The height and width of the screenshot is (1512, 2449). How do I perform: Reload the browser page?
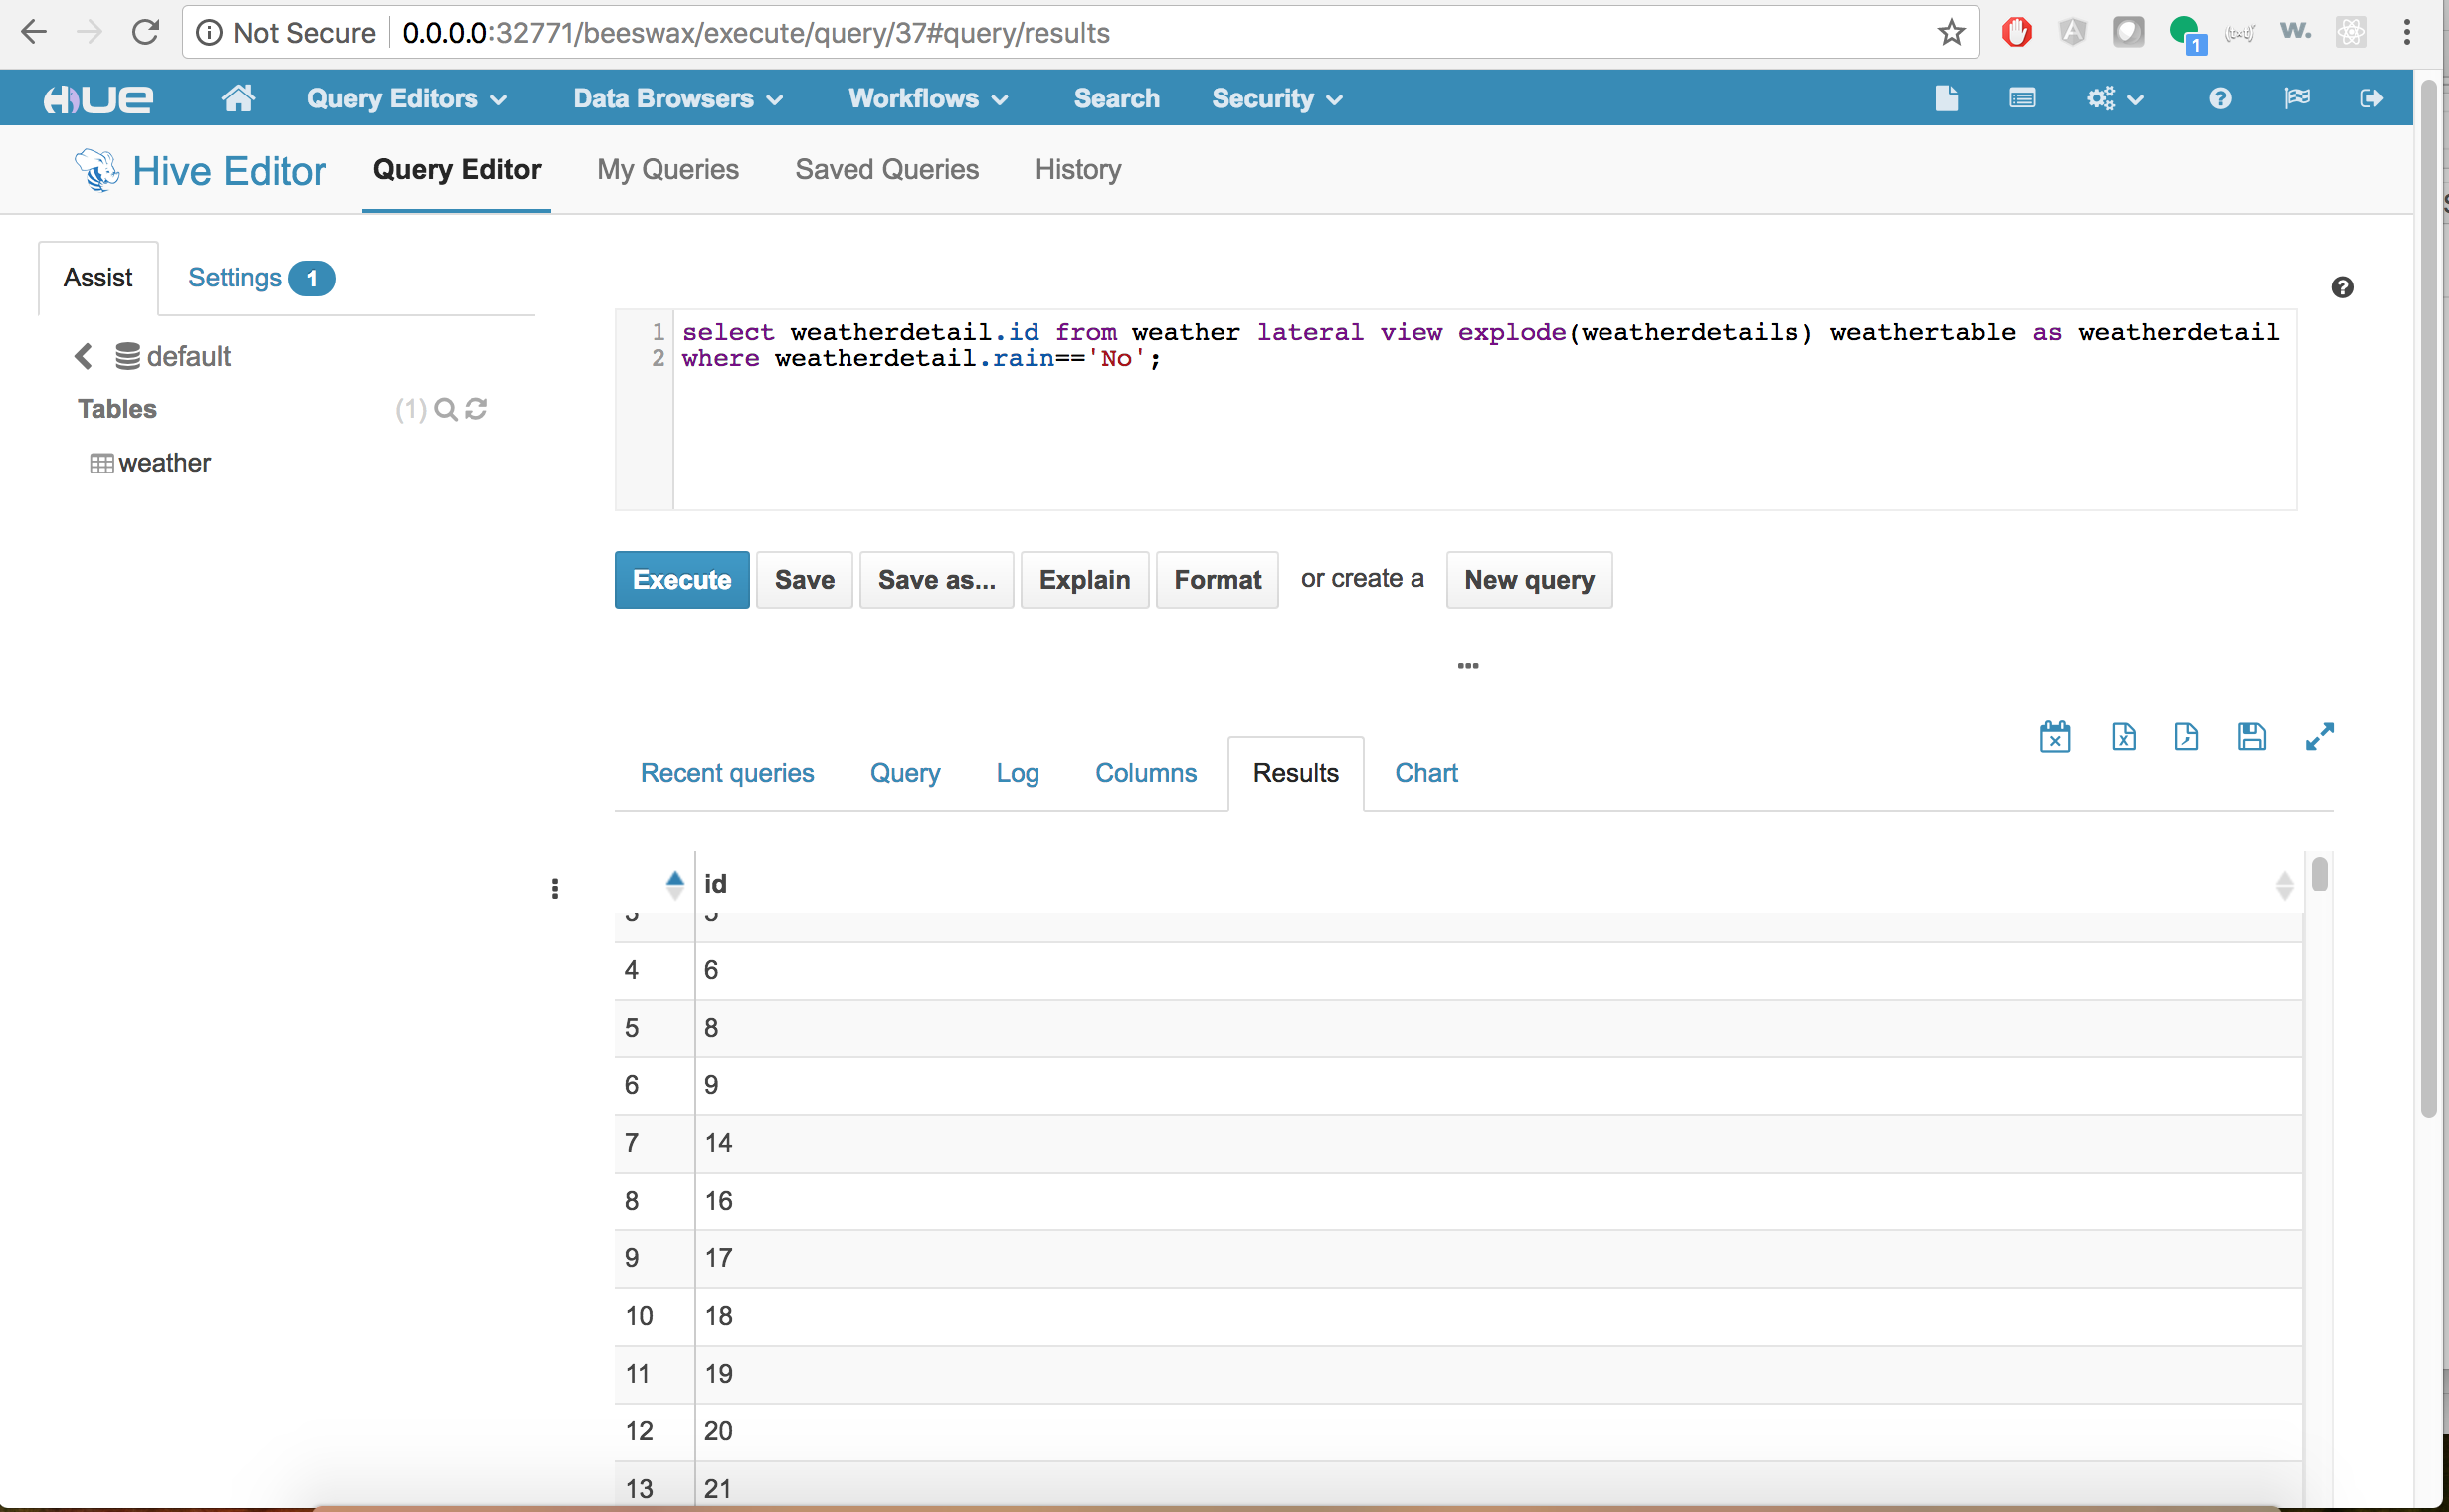pyautogui.click(x=146, y=33)
